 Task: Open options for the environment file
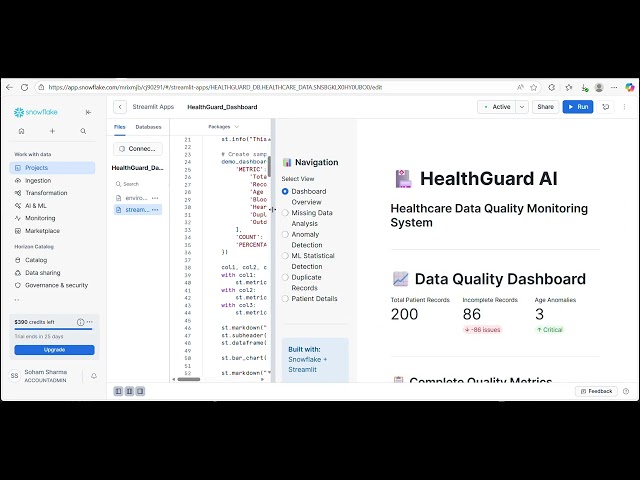[155, 198]
